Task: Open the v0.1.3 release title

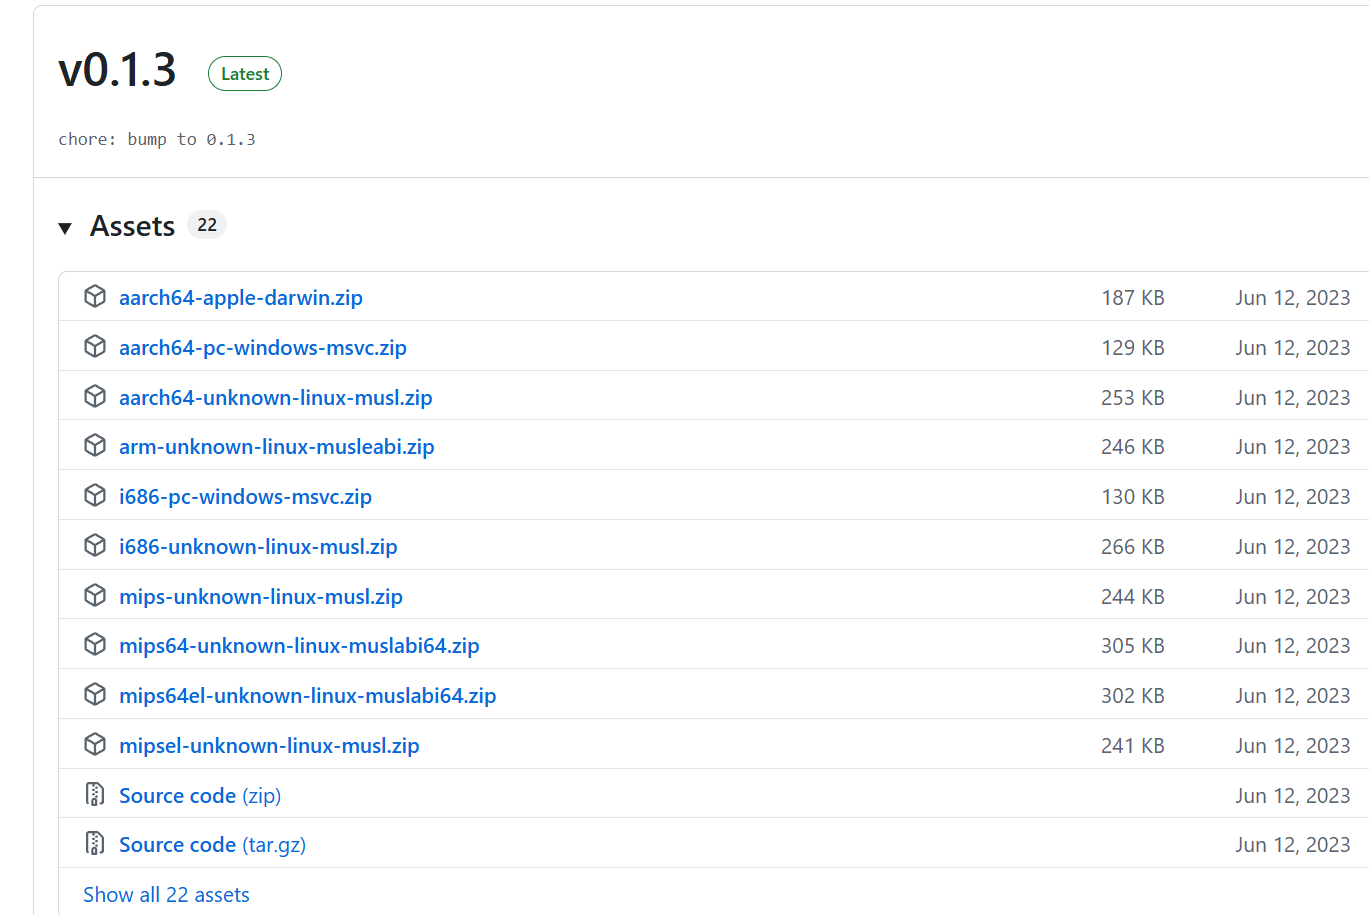Action: pyautogui.click(x=117, y=70)
